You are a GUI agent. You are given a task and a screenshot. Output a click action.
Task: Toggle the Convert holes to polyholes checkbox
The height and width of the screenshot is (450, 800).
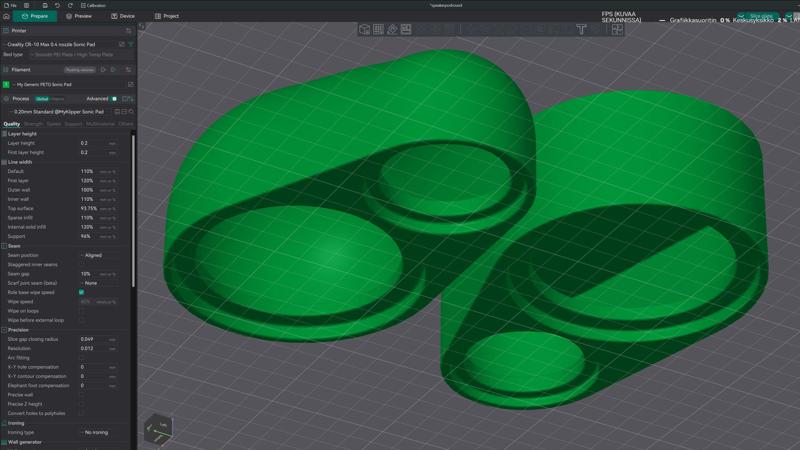click(82, 414)
